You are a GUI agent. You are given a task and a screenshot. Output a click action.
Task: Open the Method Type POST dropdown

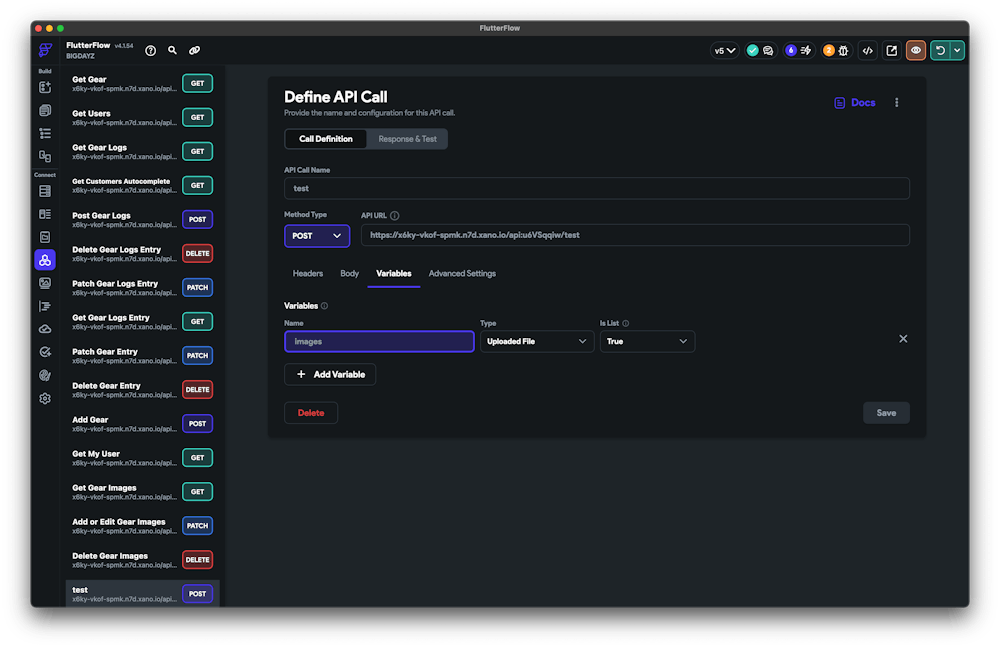pos(317,236)
